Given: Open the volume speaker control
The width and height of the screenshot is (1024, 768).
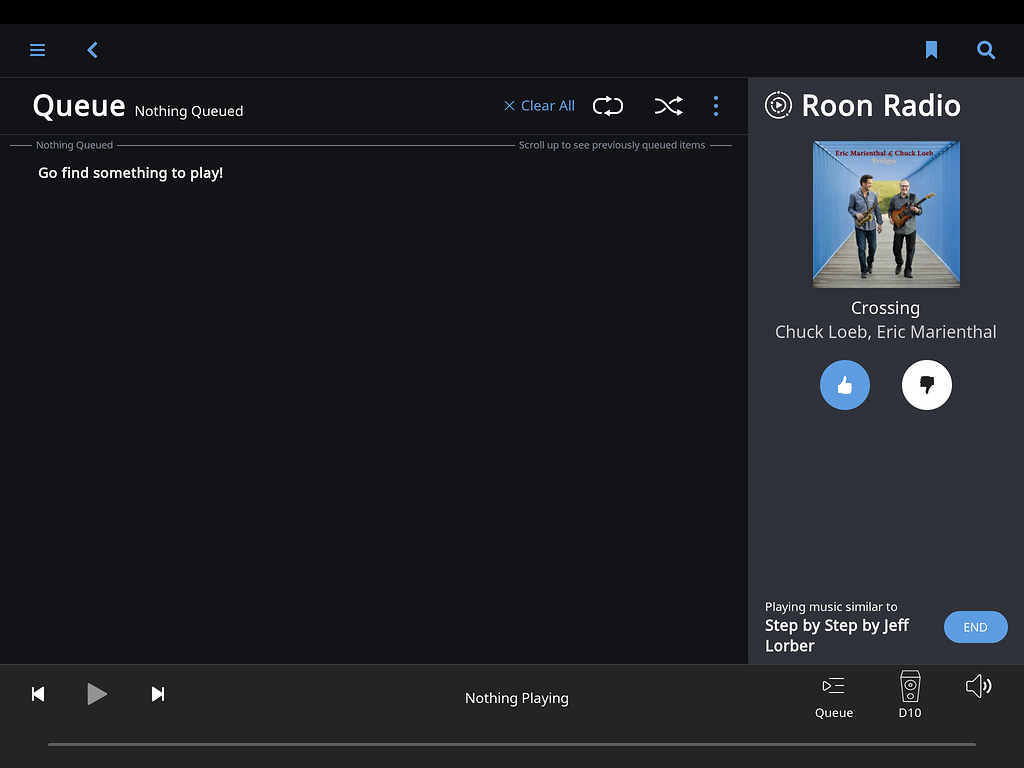Looking at the screenshot, I should click(x=978, y=686).
